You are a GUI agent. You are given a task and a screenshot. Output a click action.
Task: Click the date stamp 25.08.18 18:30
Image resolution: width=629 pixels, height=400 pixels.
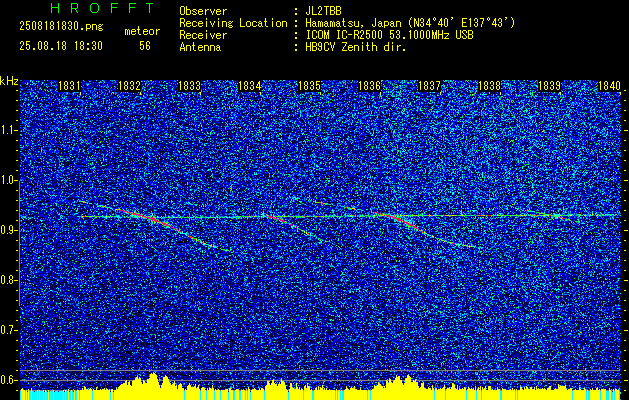[61, 46]
